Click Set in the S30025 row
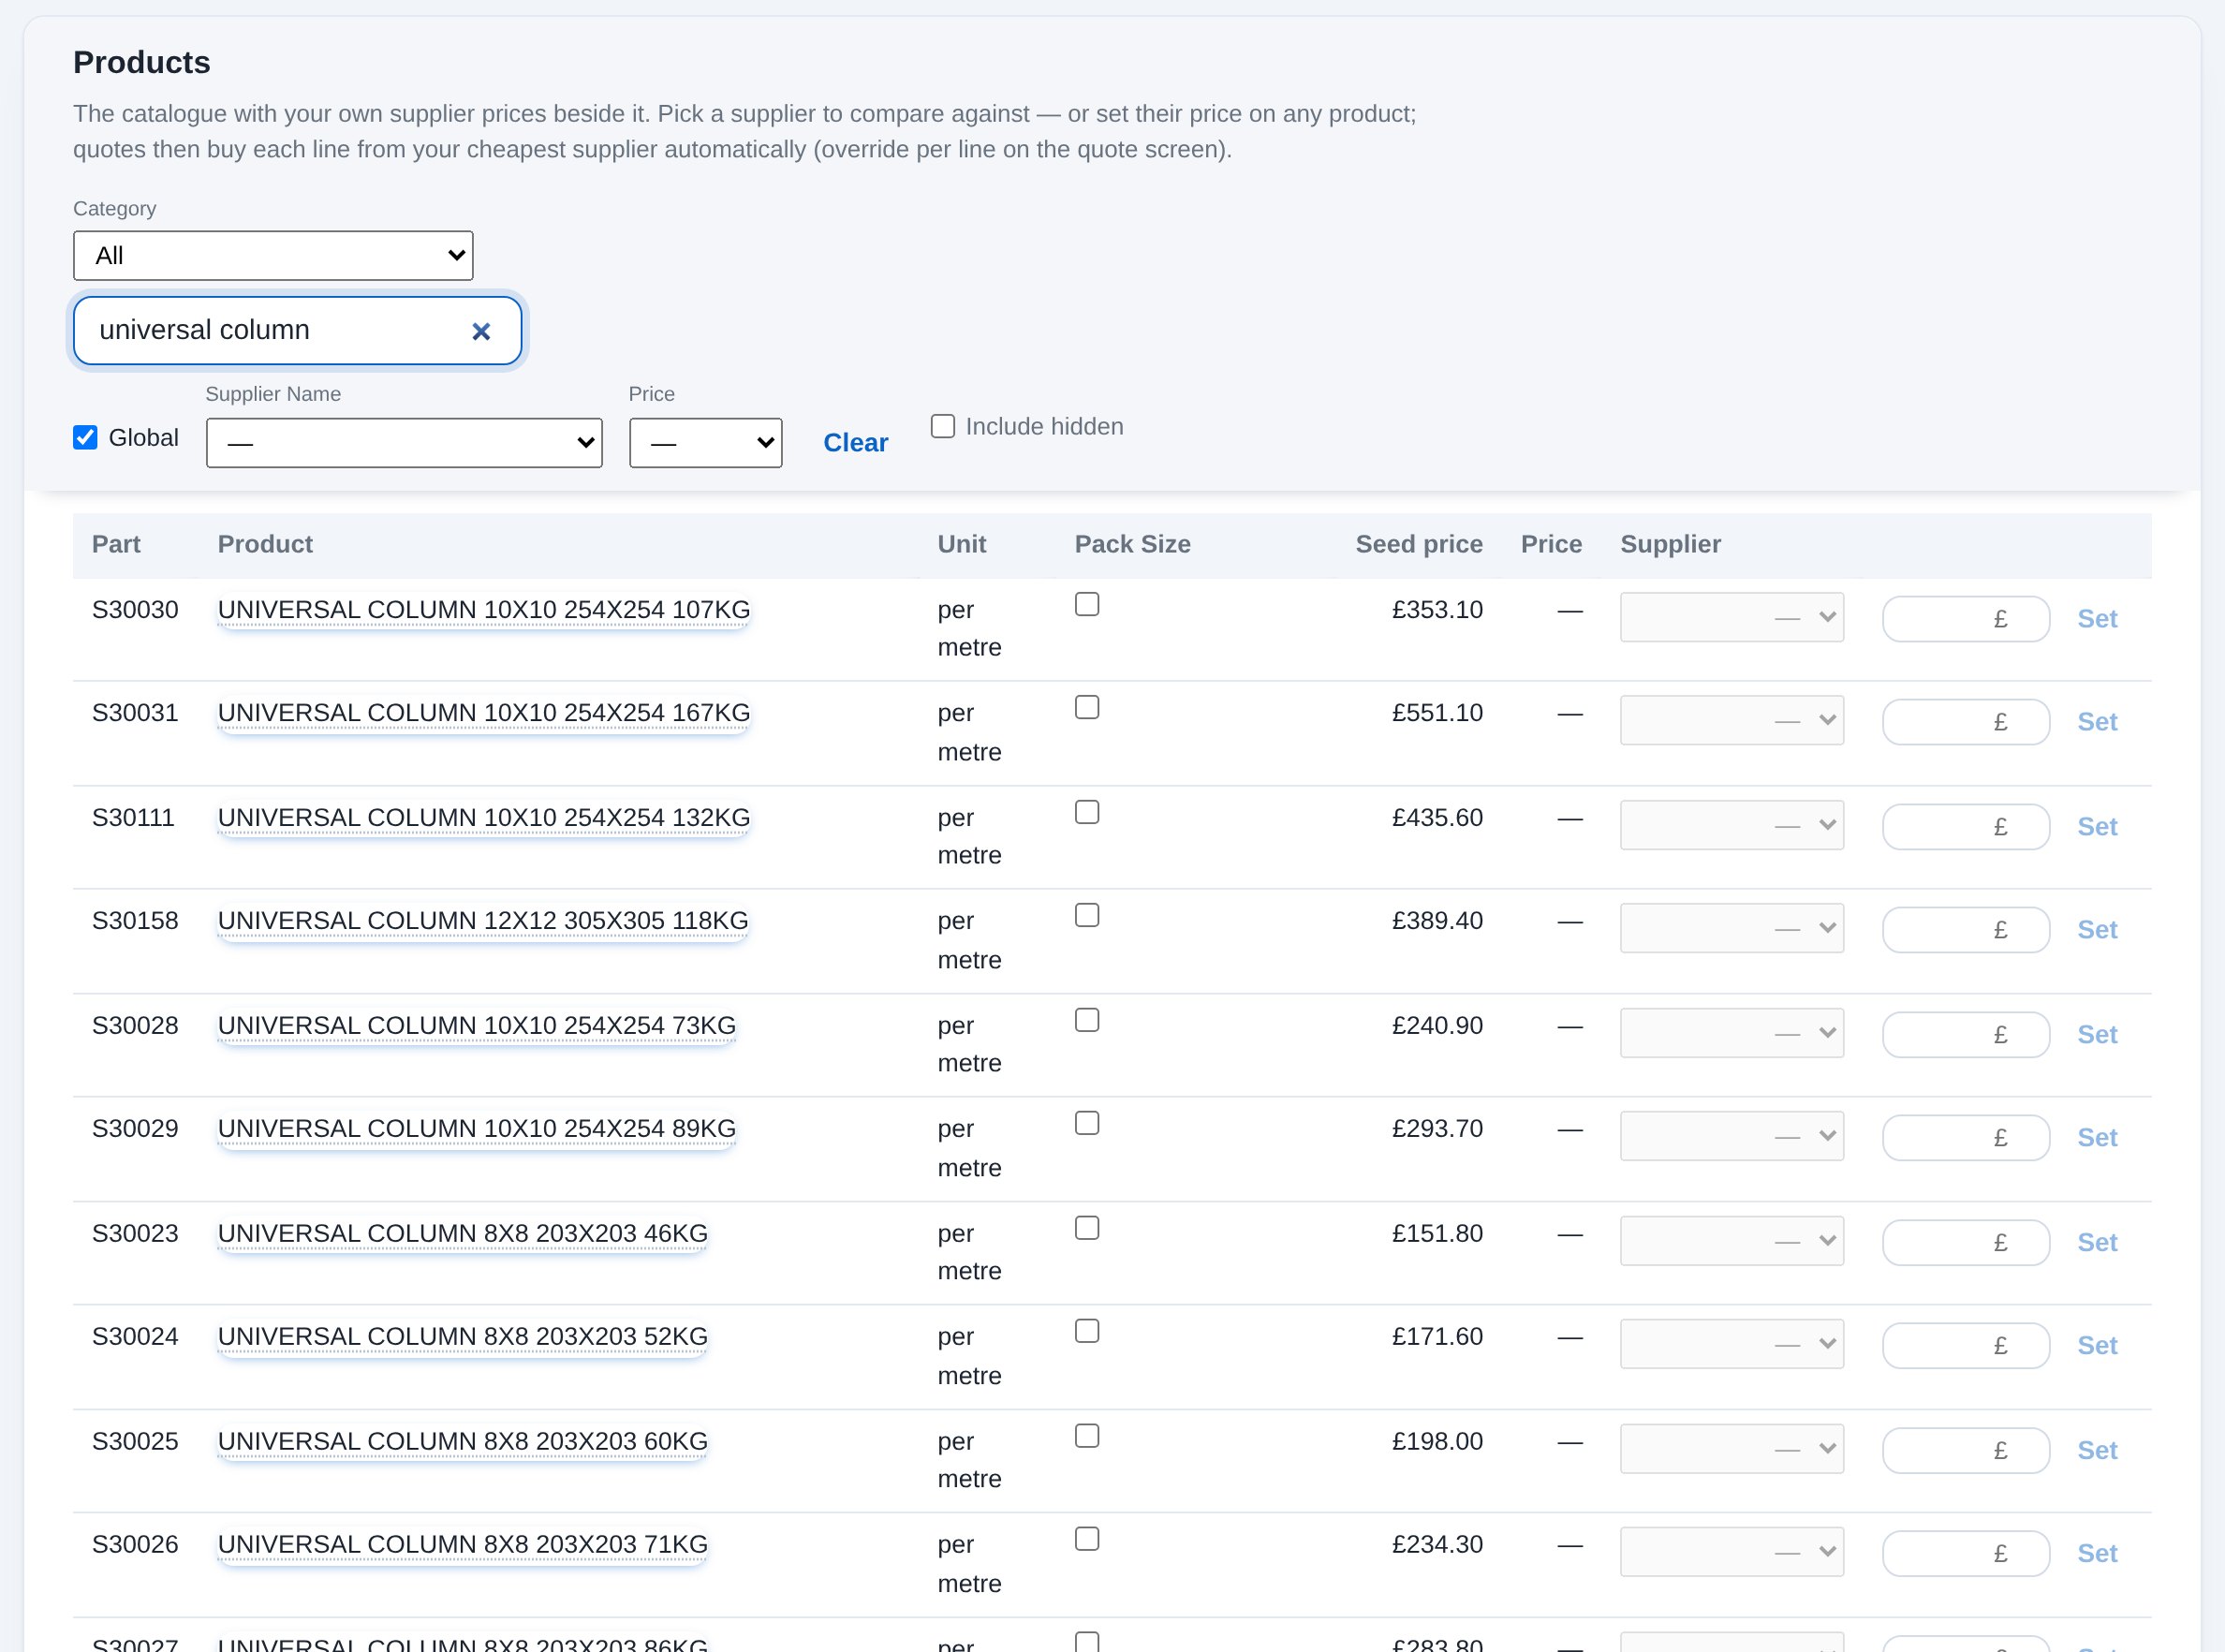 (x=2097, y=1451)
